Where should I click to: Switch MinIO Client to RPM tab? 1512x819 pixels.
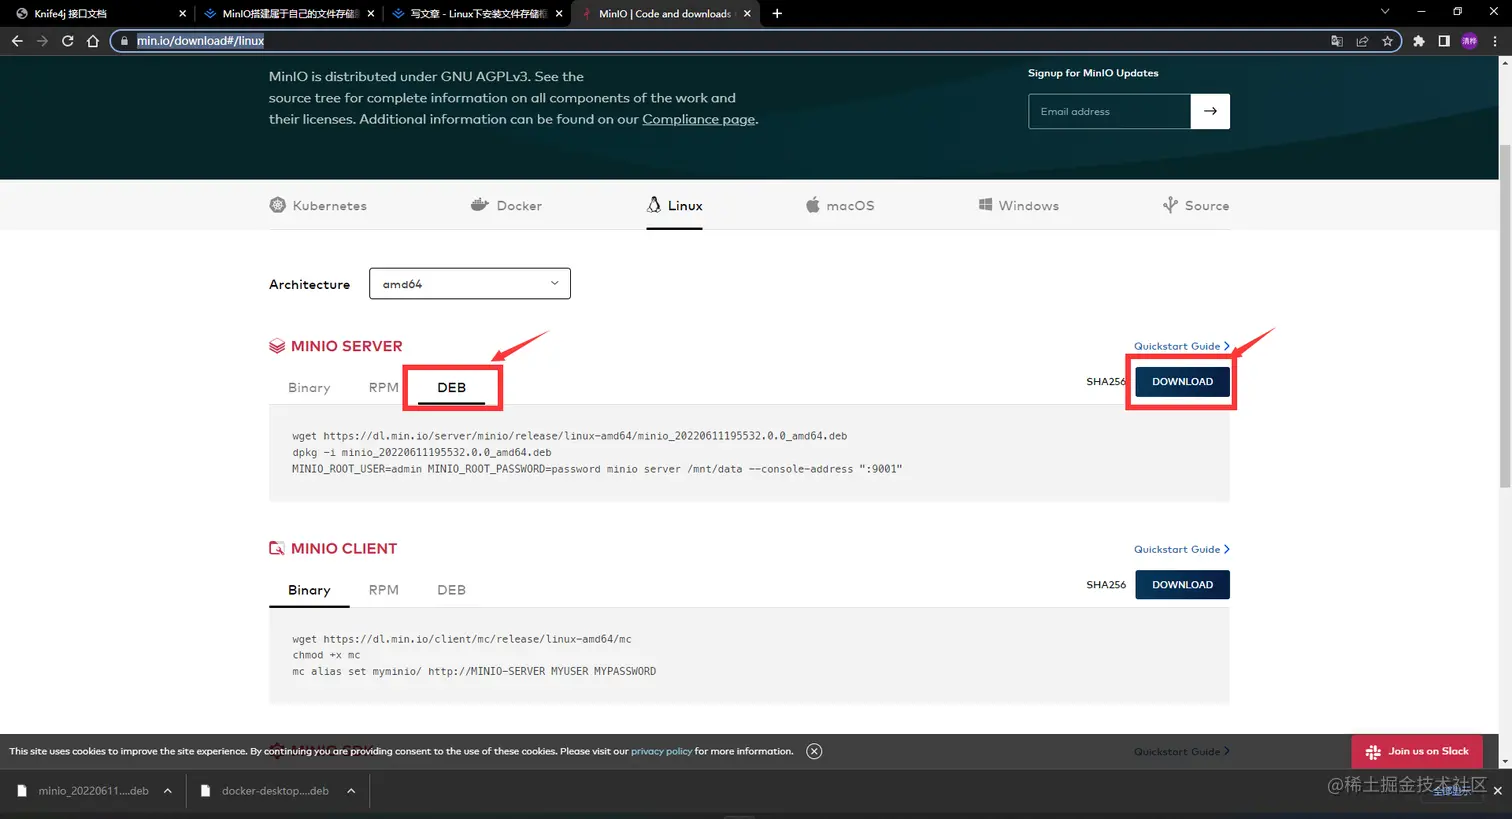(384, 590)
